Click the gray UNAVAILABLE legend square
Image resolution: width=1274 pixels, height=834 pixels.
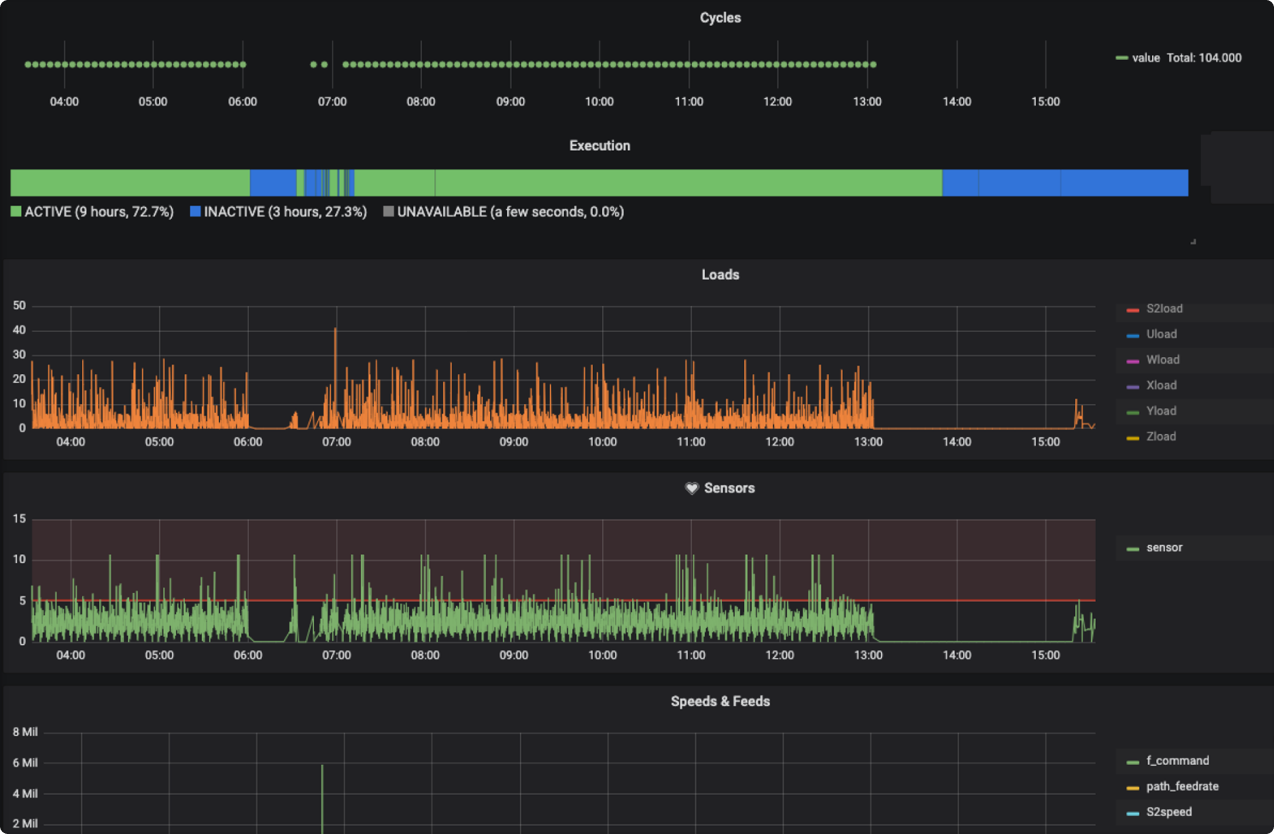coord(388,212)
